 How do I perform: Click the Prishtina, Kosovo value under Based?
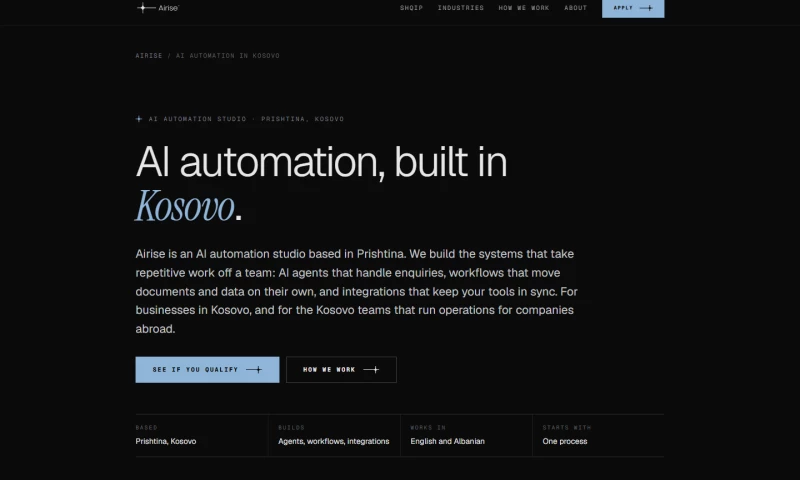166,441
